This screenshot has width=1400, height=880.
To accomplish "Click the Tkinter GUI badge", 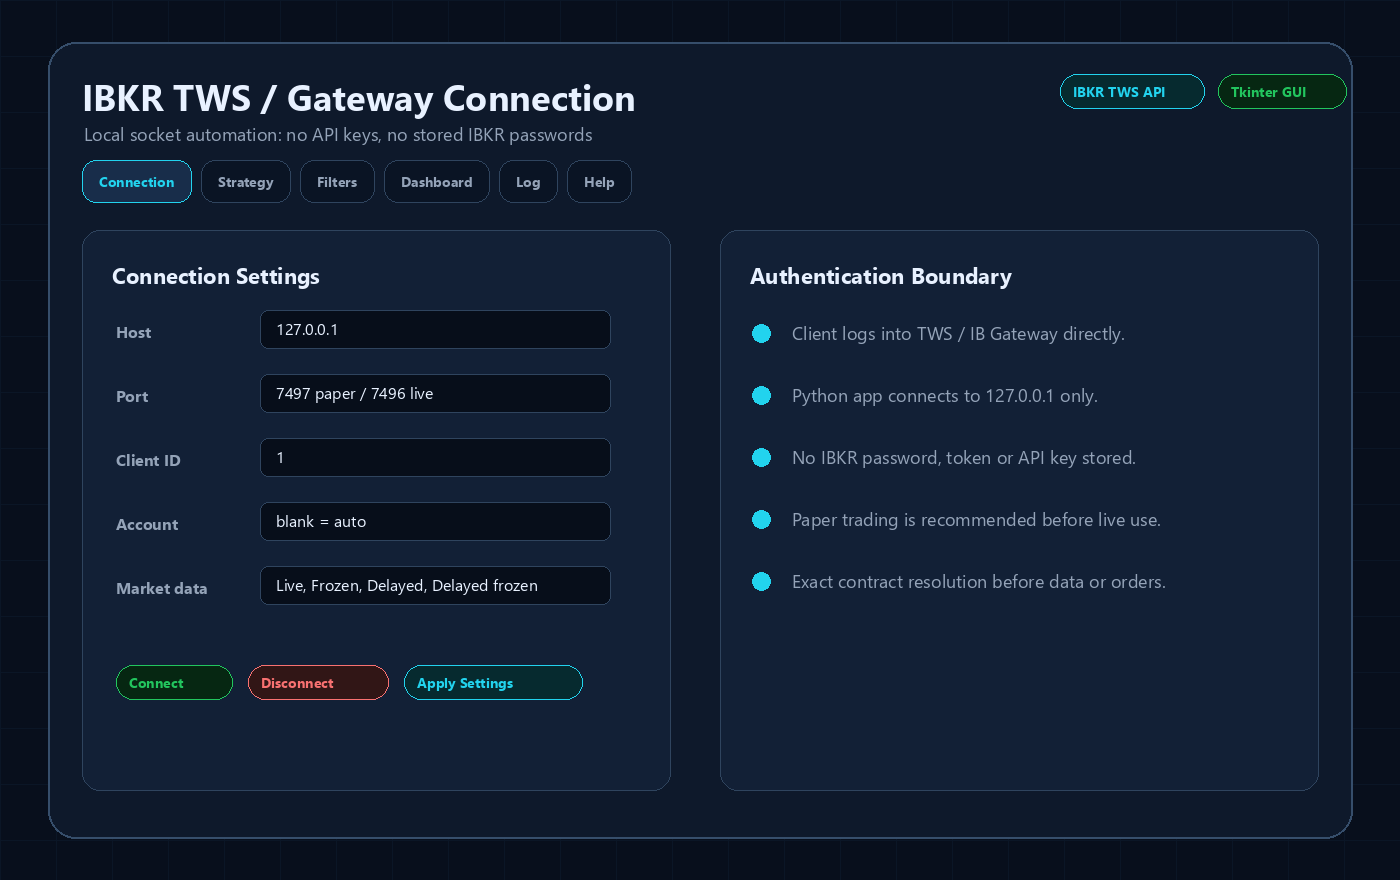I will click(x=1282, y=92).
